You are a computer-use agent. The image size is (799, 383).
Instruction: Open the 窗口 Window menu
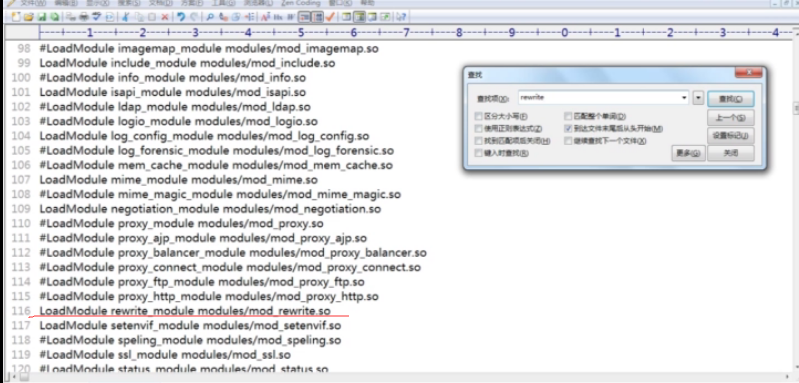[341, 3]
